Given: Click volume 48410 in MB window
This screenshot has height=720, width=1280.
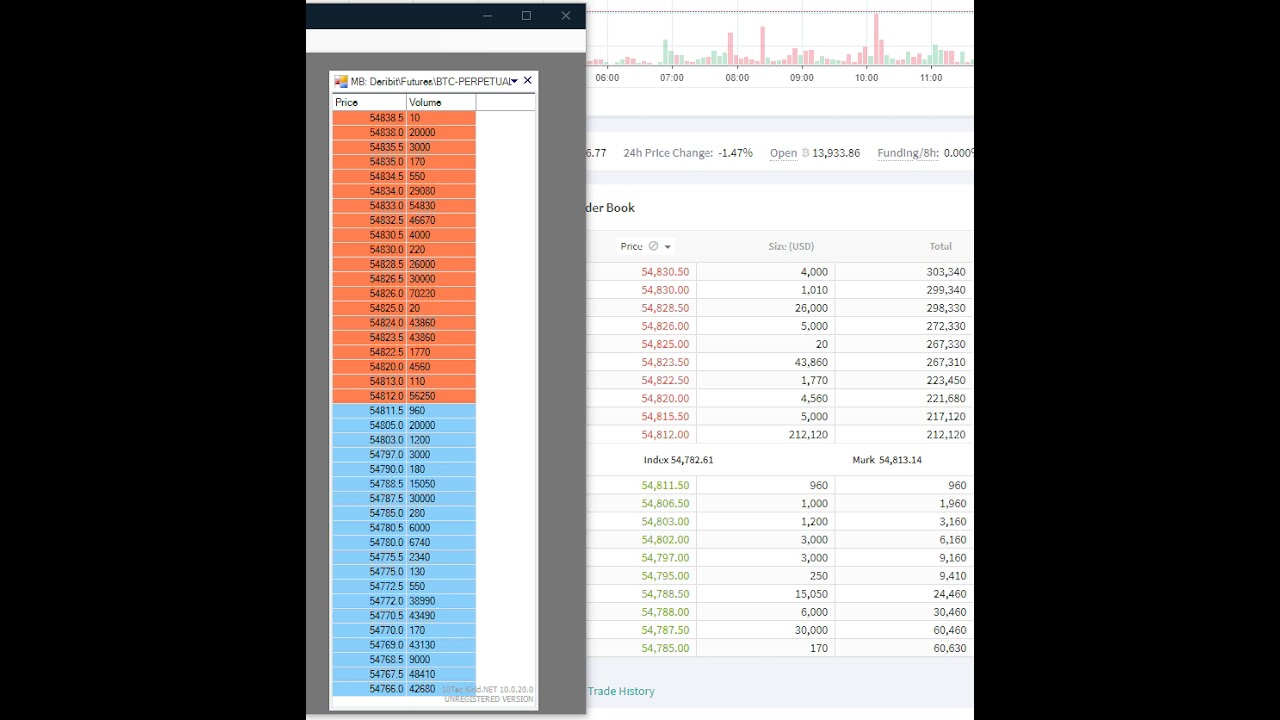Looking at the screenshot, I should tap(422, 674).
